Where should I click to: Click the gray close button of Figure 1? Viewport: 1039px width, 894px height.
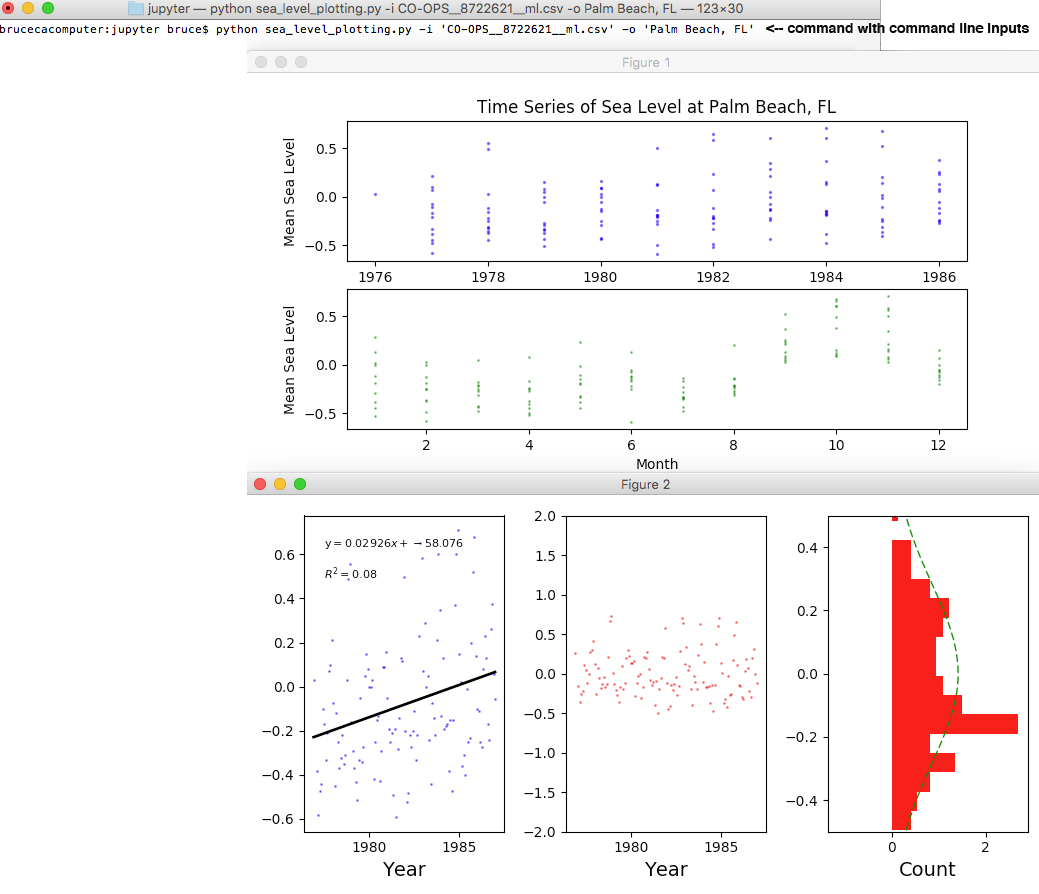point(261,62)
